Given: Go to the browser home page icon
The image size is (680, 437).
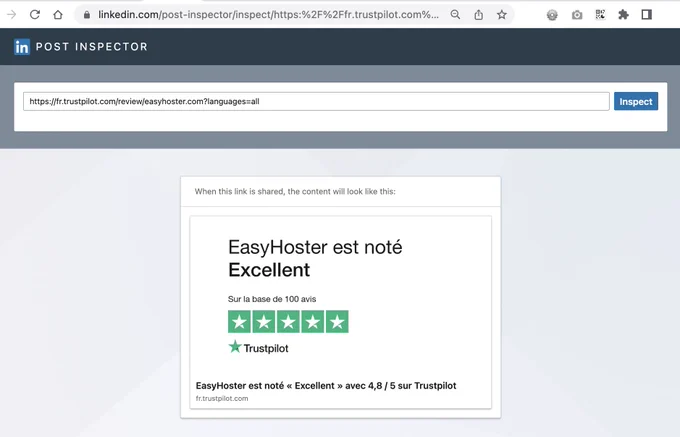Looking at the screenshot, I should (58, 15).
